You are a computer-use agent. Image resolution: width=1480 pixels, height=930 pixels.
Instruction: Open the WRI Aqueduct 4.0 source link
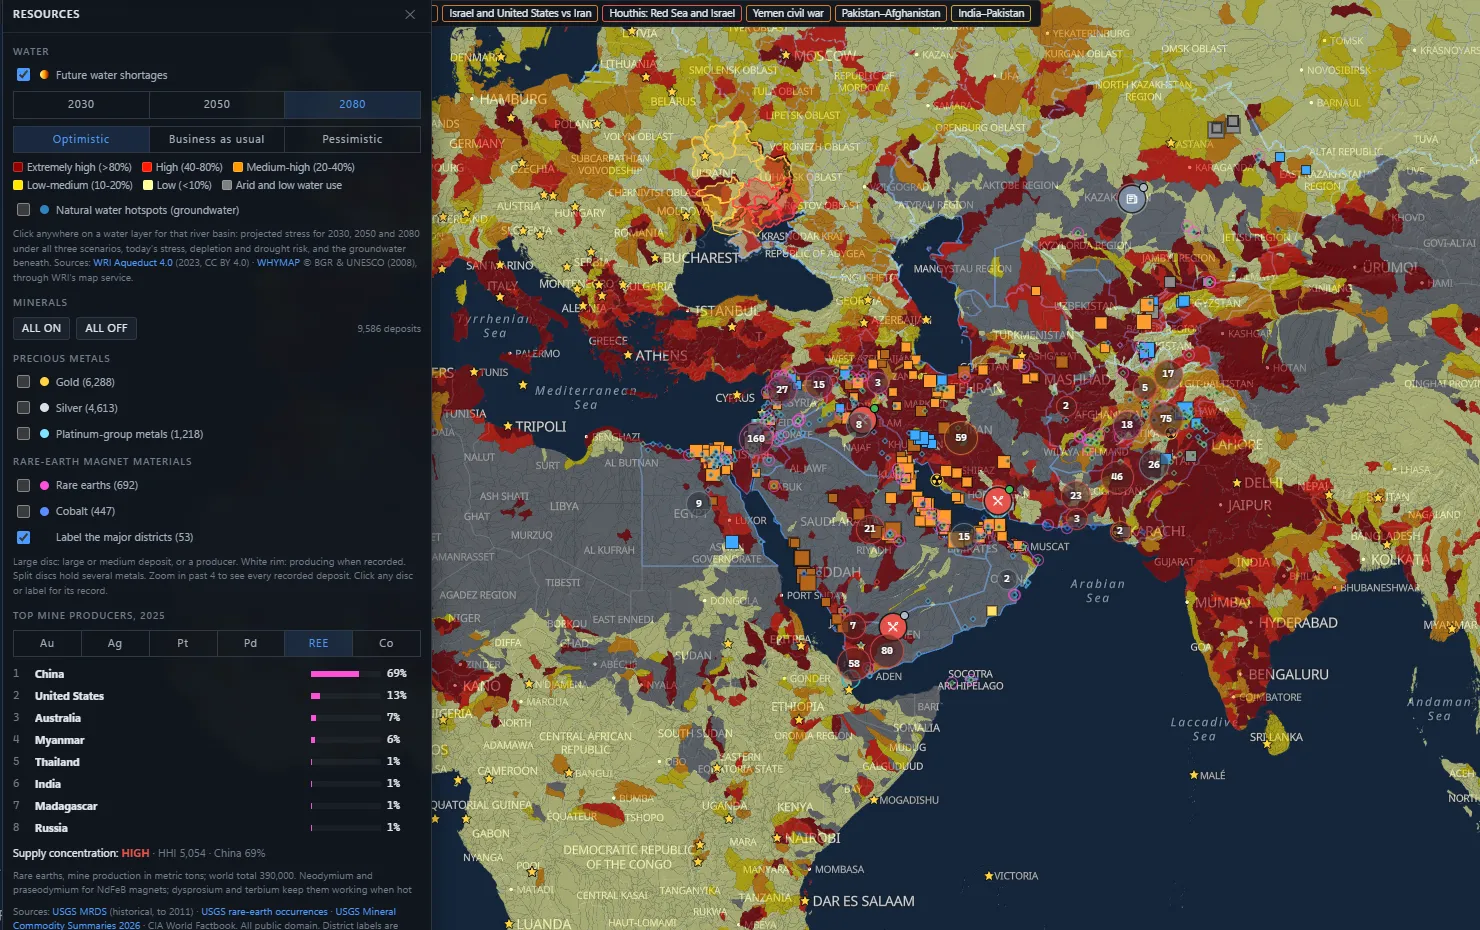(133, 263)
